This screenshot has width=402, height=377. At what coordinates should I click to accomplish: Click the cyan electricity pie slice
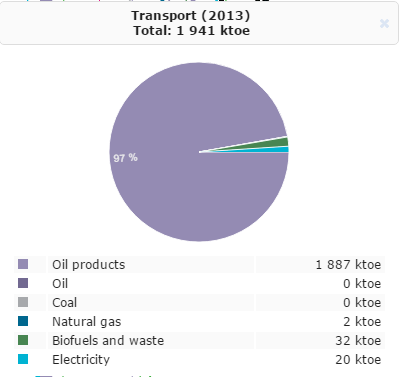point(283,150)
